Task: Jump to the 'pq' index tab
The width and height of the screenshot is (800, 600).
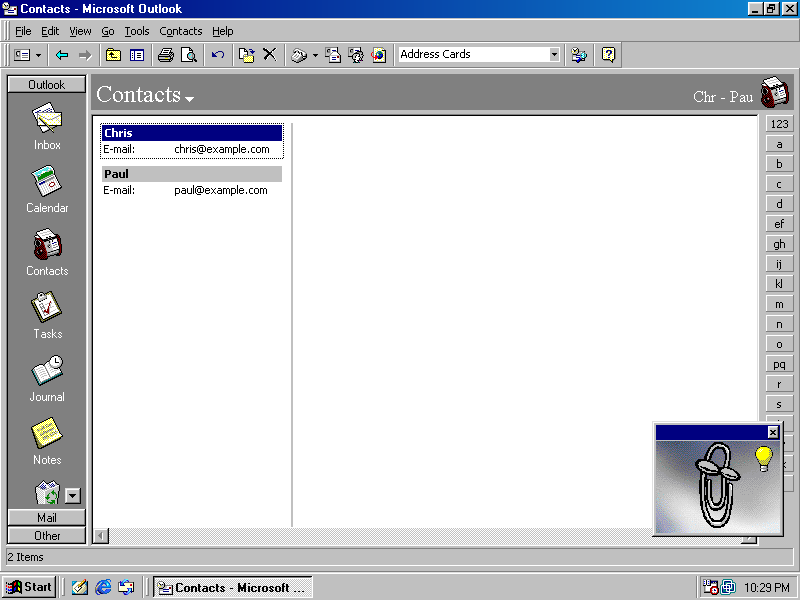Action: point(779,364)
